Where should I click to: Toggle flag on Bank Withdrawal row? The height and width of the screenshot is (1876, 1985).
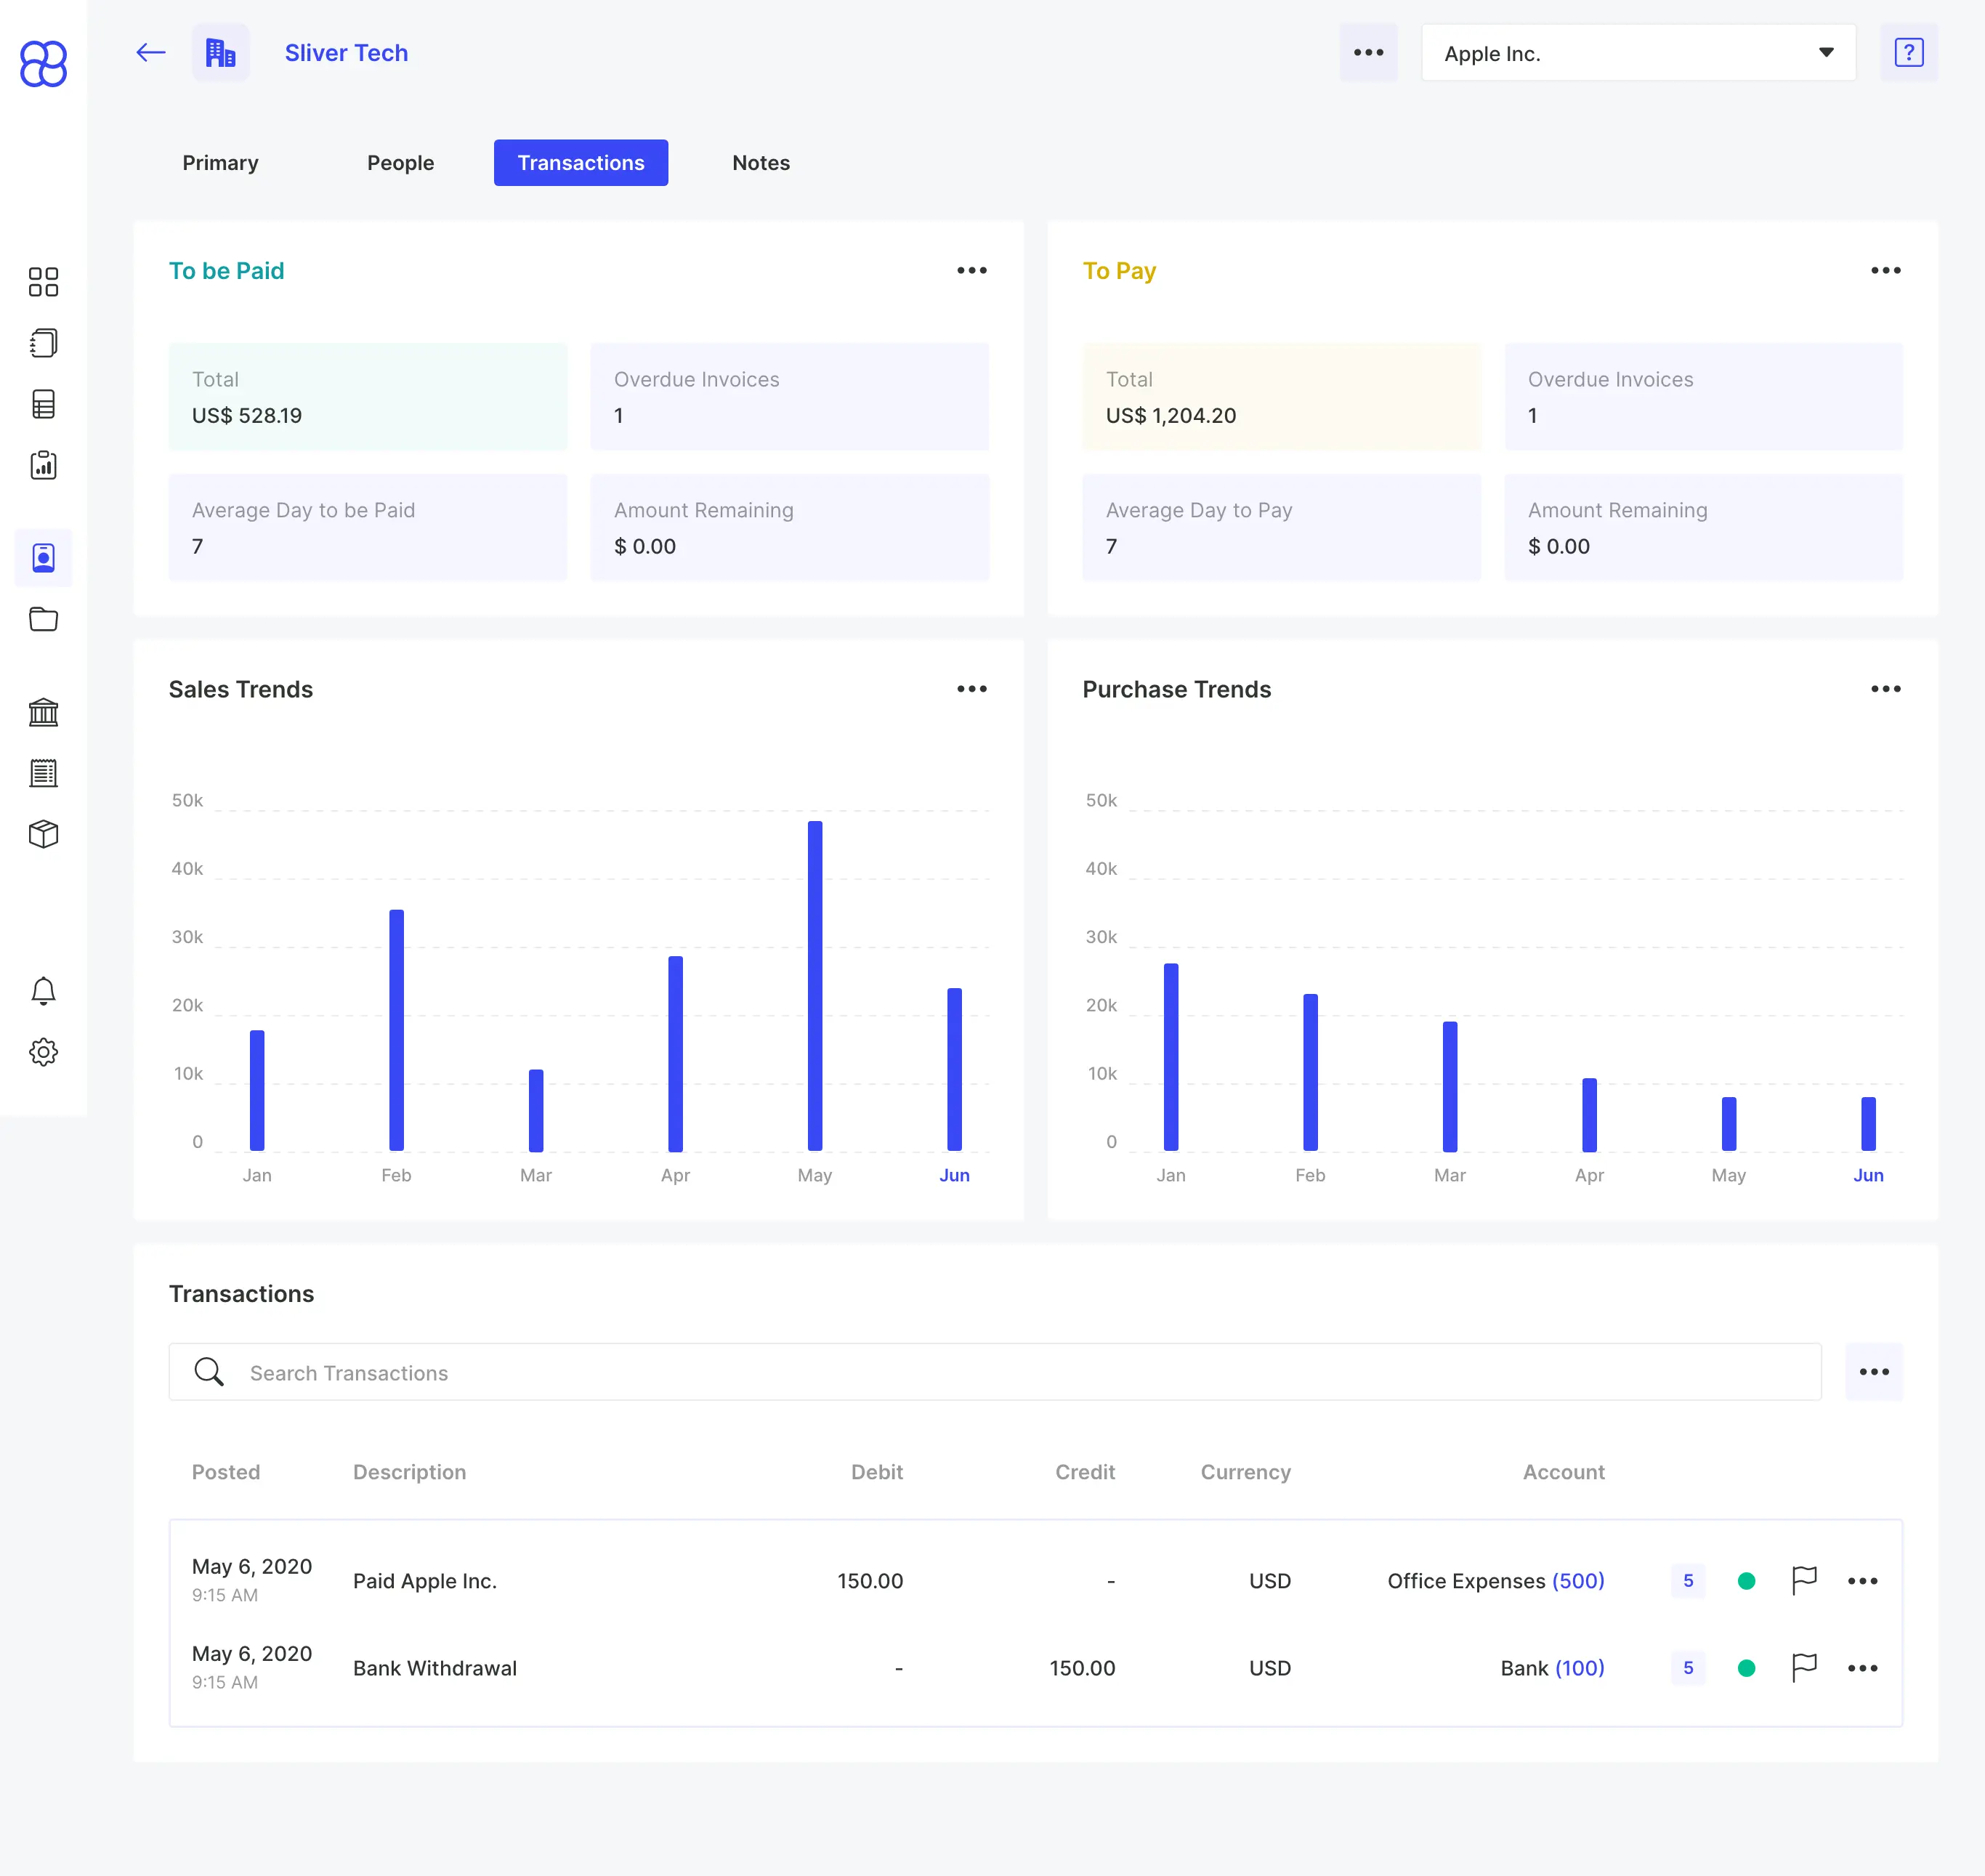click(x=1803, y=1667)
